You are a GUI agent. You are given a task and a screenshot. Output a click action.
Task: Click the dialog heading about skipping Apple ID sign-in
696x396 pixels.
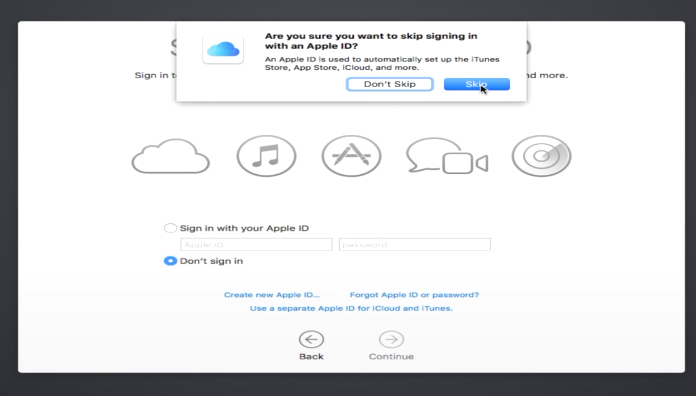point(371,41)
